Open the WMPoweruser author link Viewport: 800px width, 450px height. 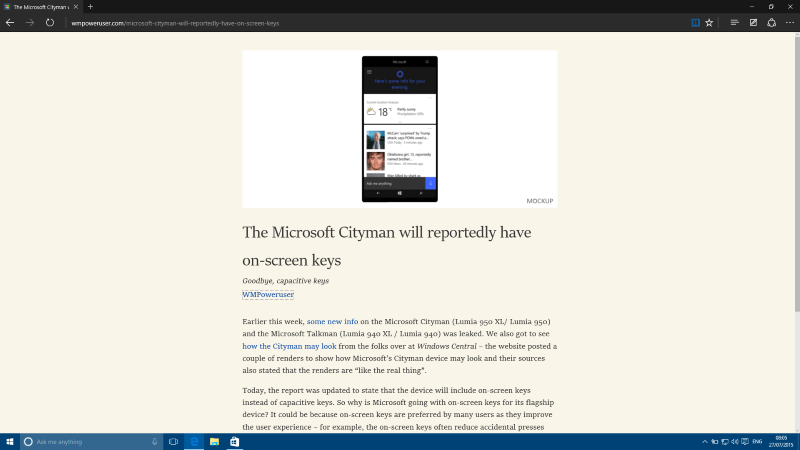[268, 294]
